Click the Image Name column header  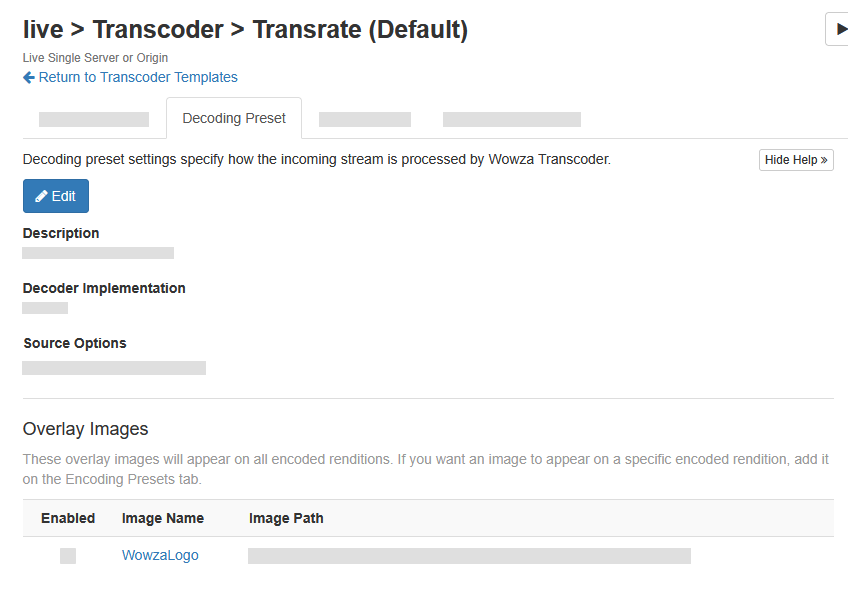(163, 518)
